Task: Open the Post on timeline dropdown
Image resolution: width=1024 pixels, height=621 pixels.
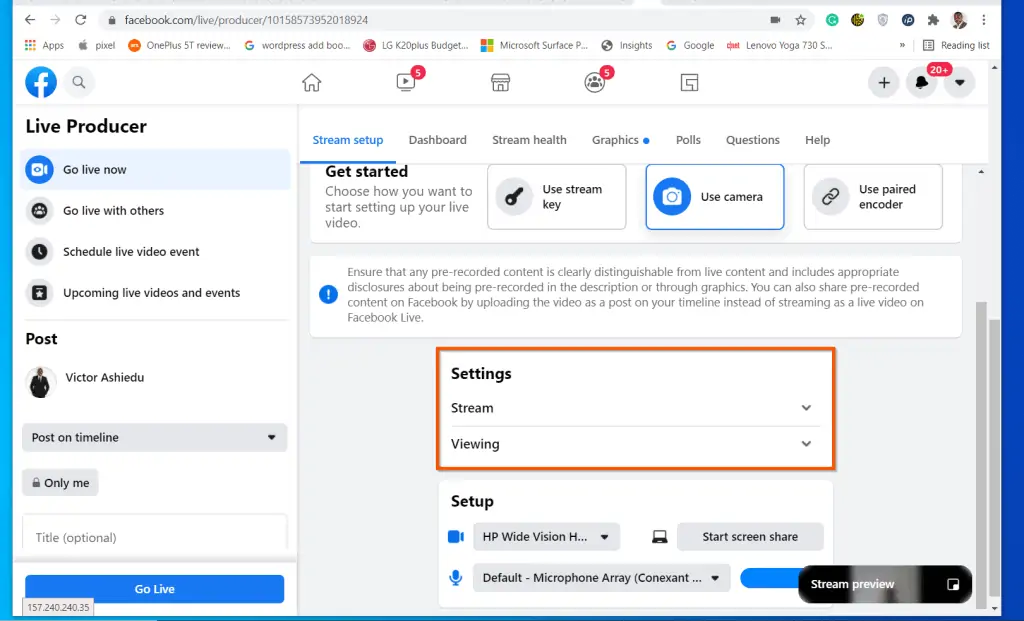Action: click(154, 438)
